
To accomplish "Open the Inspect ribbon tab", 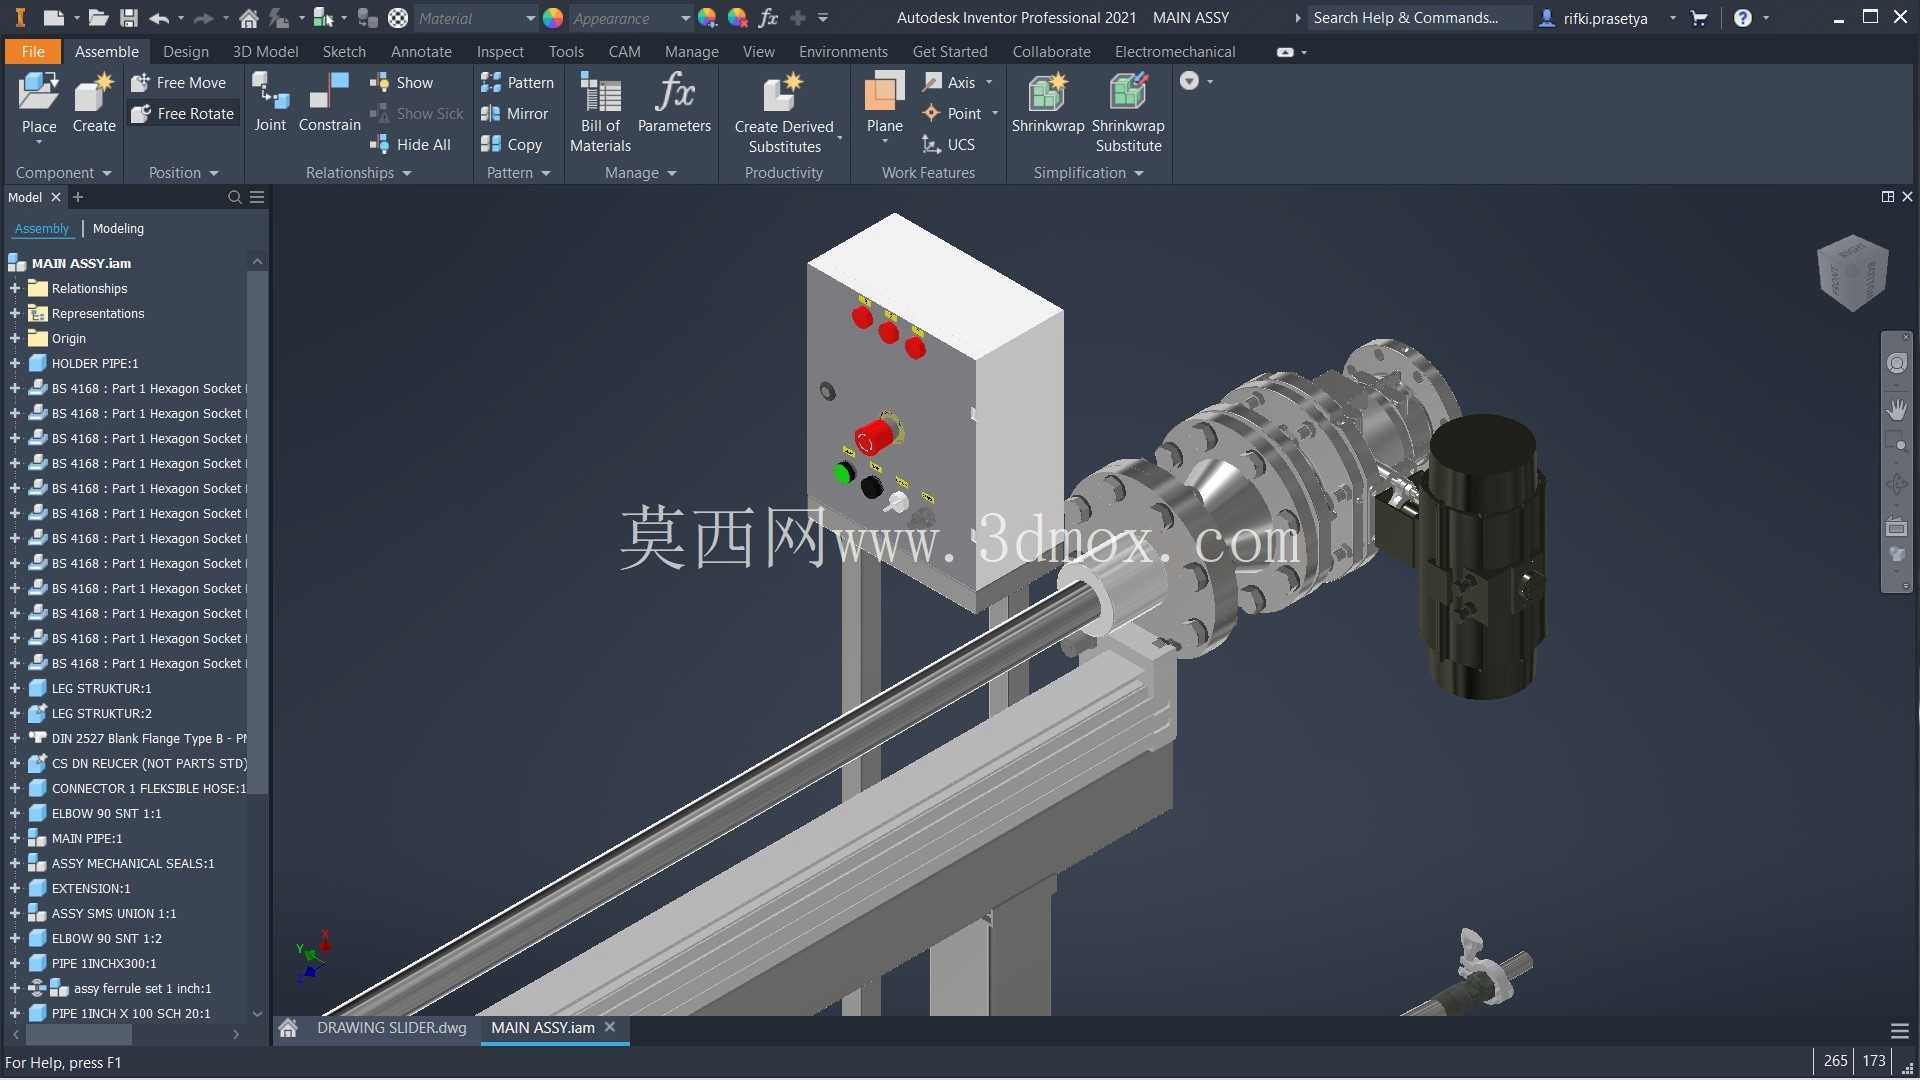I will [500, 52].
